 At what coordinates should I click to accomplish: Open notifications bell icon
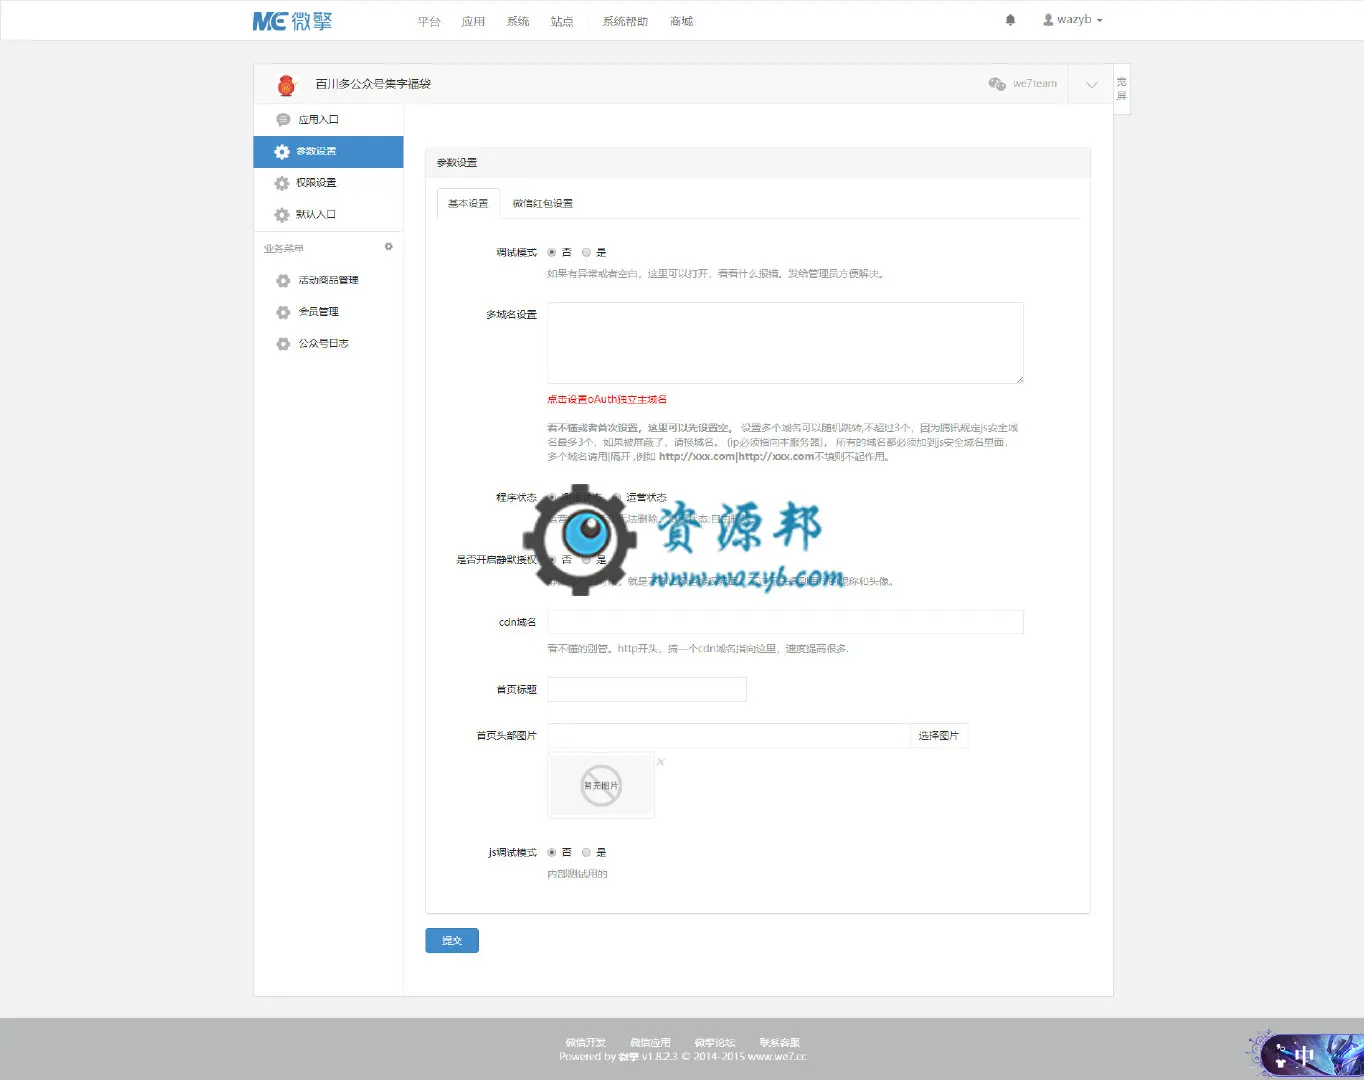pyautogui.click(x=1010, y=20)
